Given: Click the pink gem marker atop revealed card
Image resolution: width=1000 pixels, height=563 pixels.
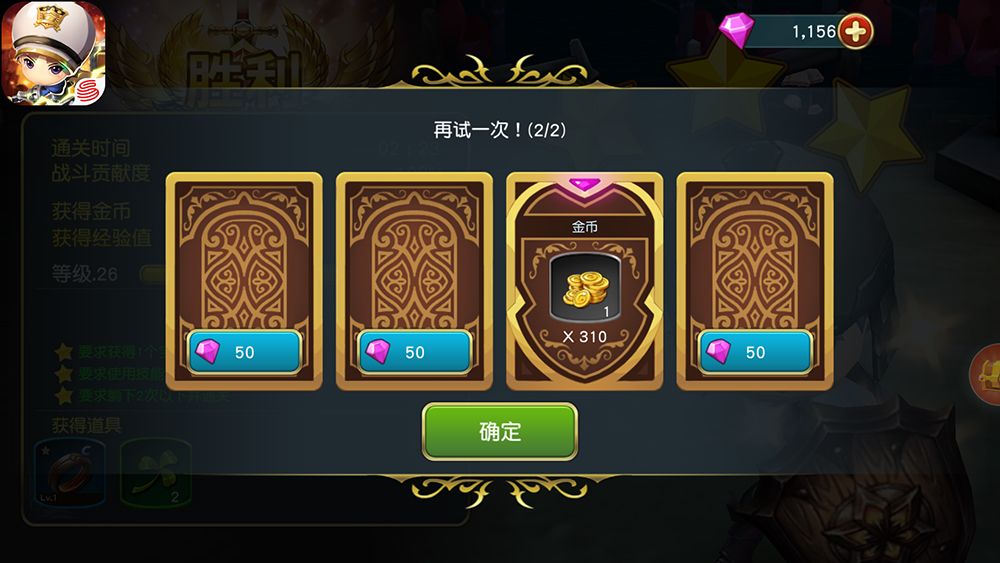Looking at the screenshot, I should pos(584,184).
